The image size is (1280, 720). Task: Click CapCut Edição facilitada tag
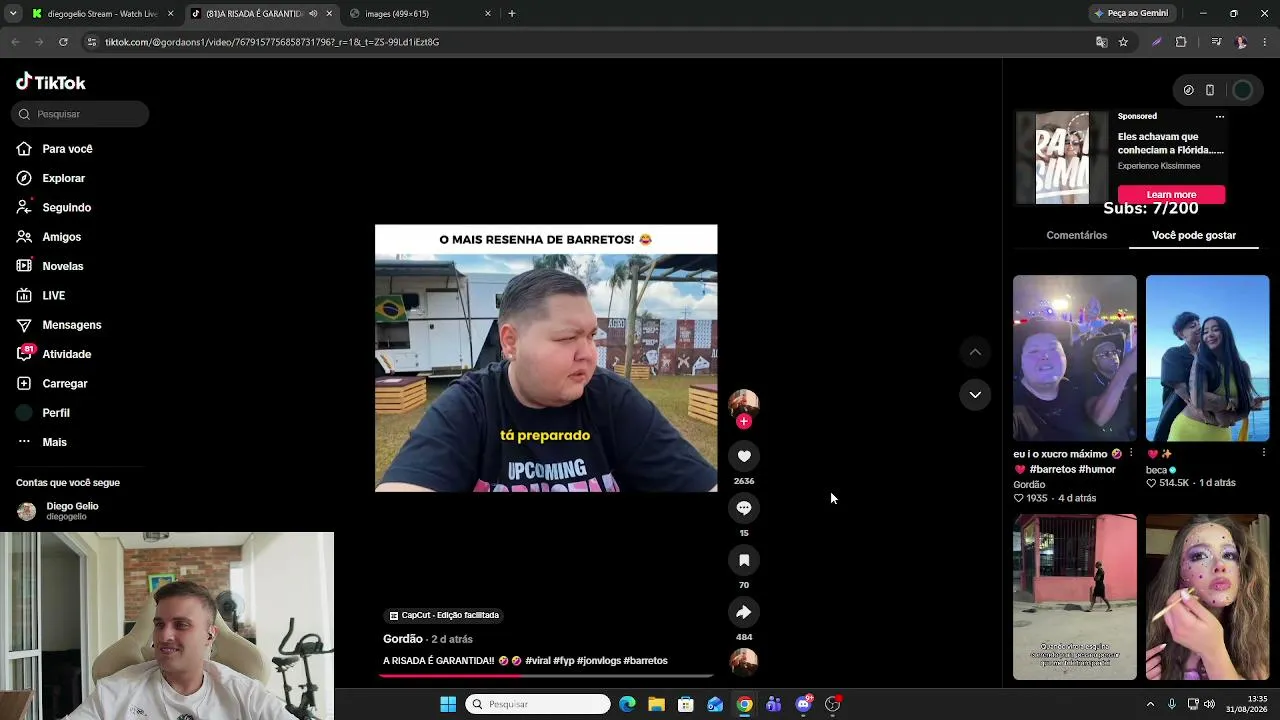point(444,615)
